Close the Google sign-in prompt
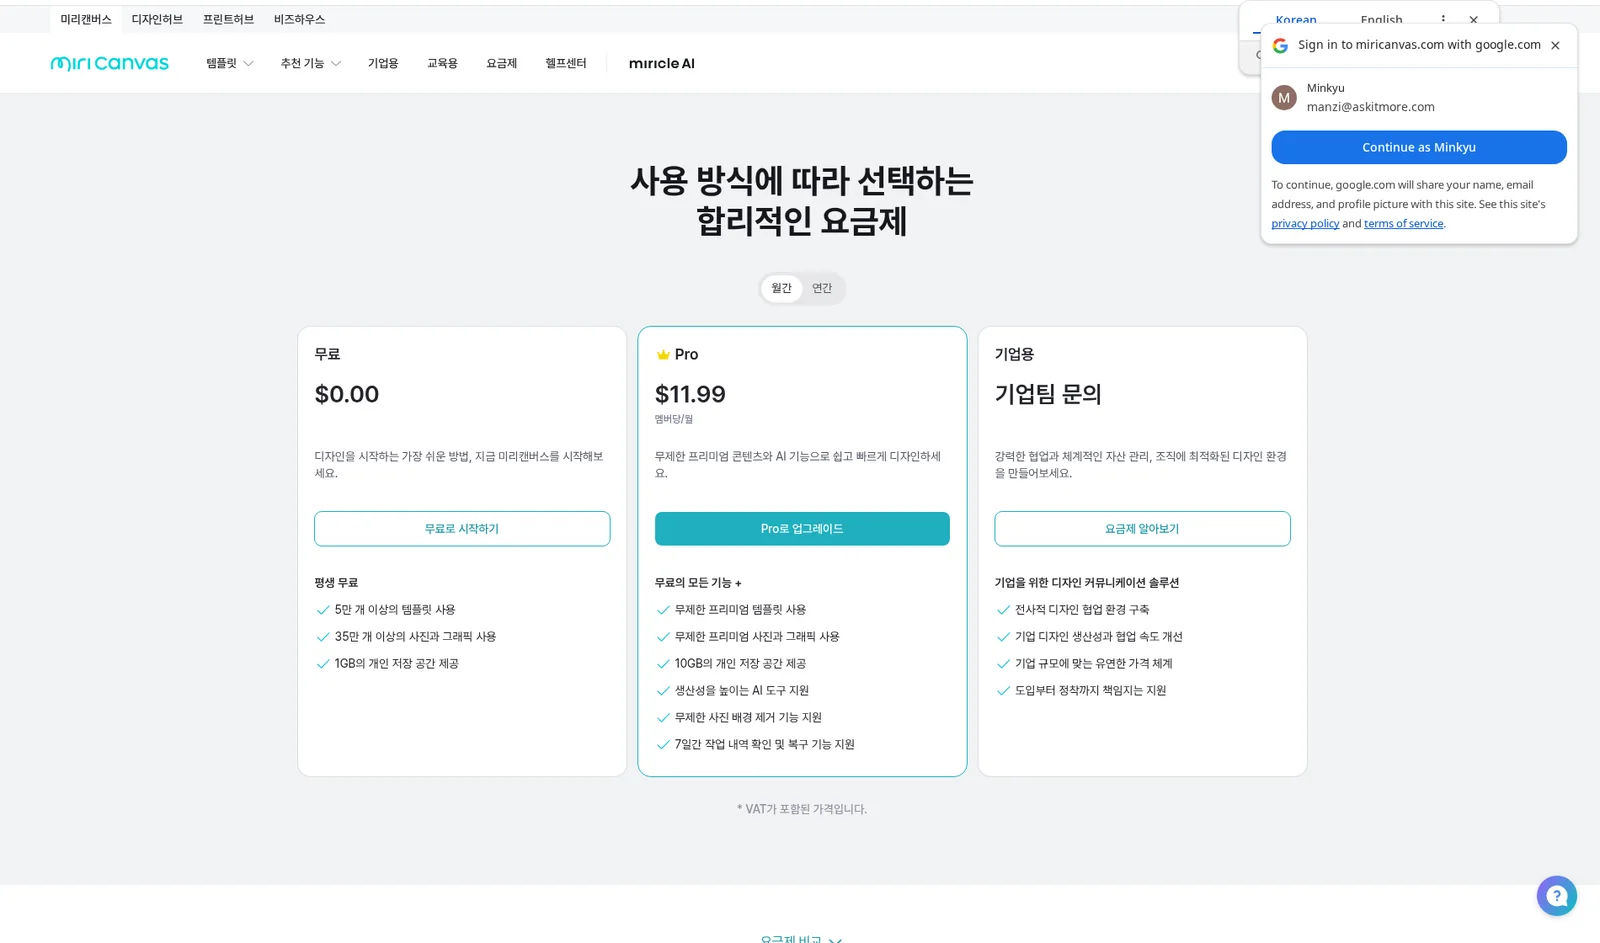Image resolution: width=1600 pixels, height=943 pixels. (1555, 45)
